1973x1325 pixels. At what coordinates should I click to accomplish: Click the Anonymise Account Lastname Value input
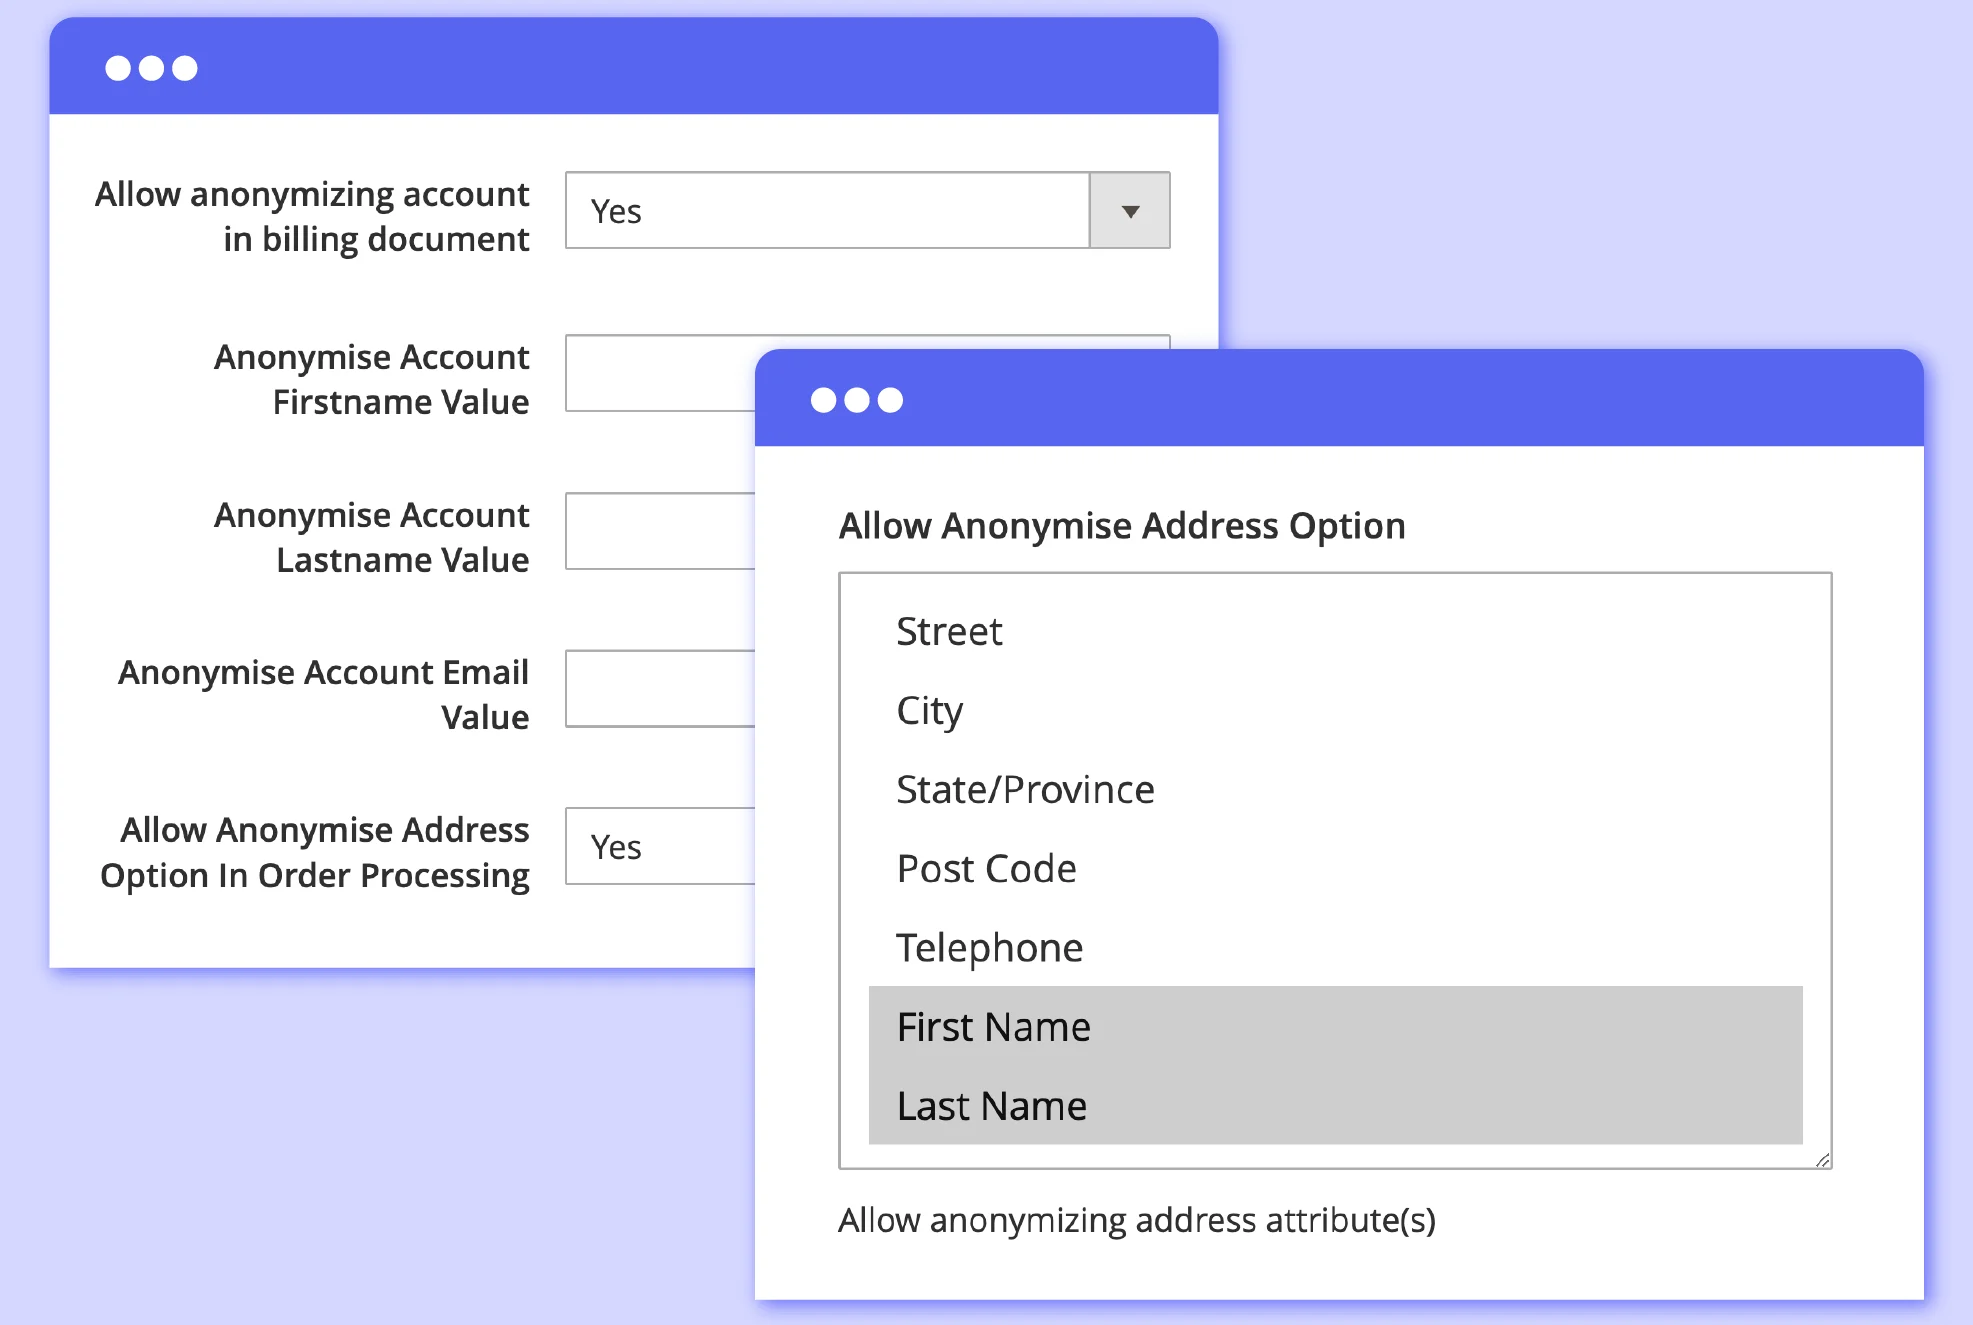[660, 531]
